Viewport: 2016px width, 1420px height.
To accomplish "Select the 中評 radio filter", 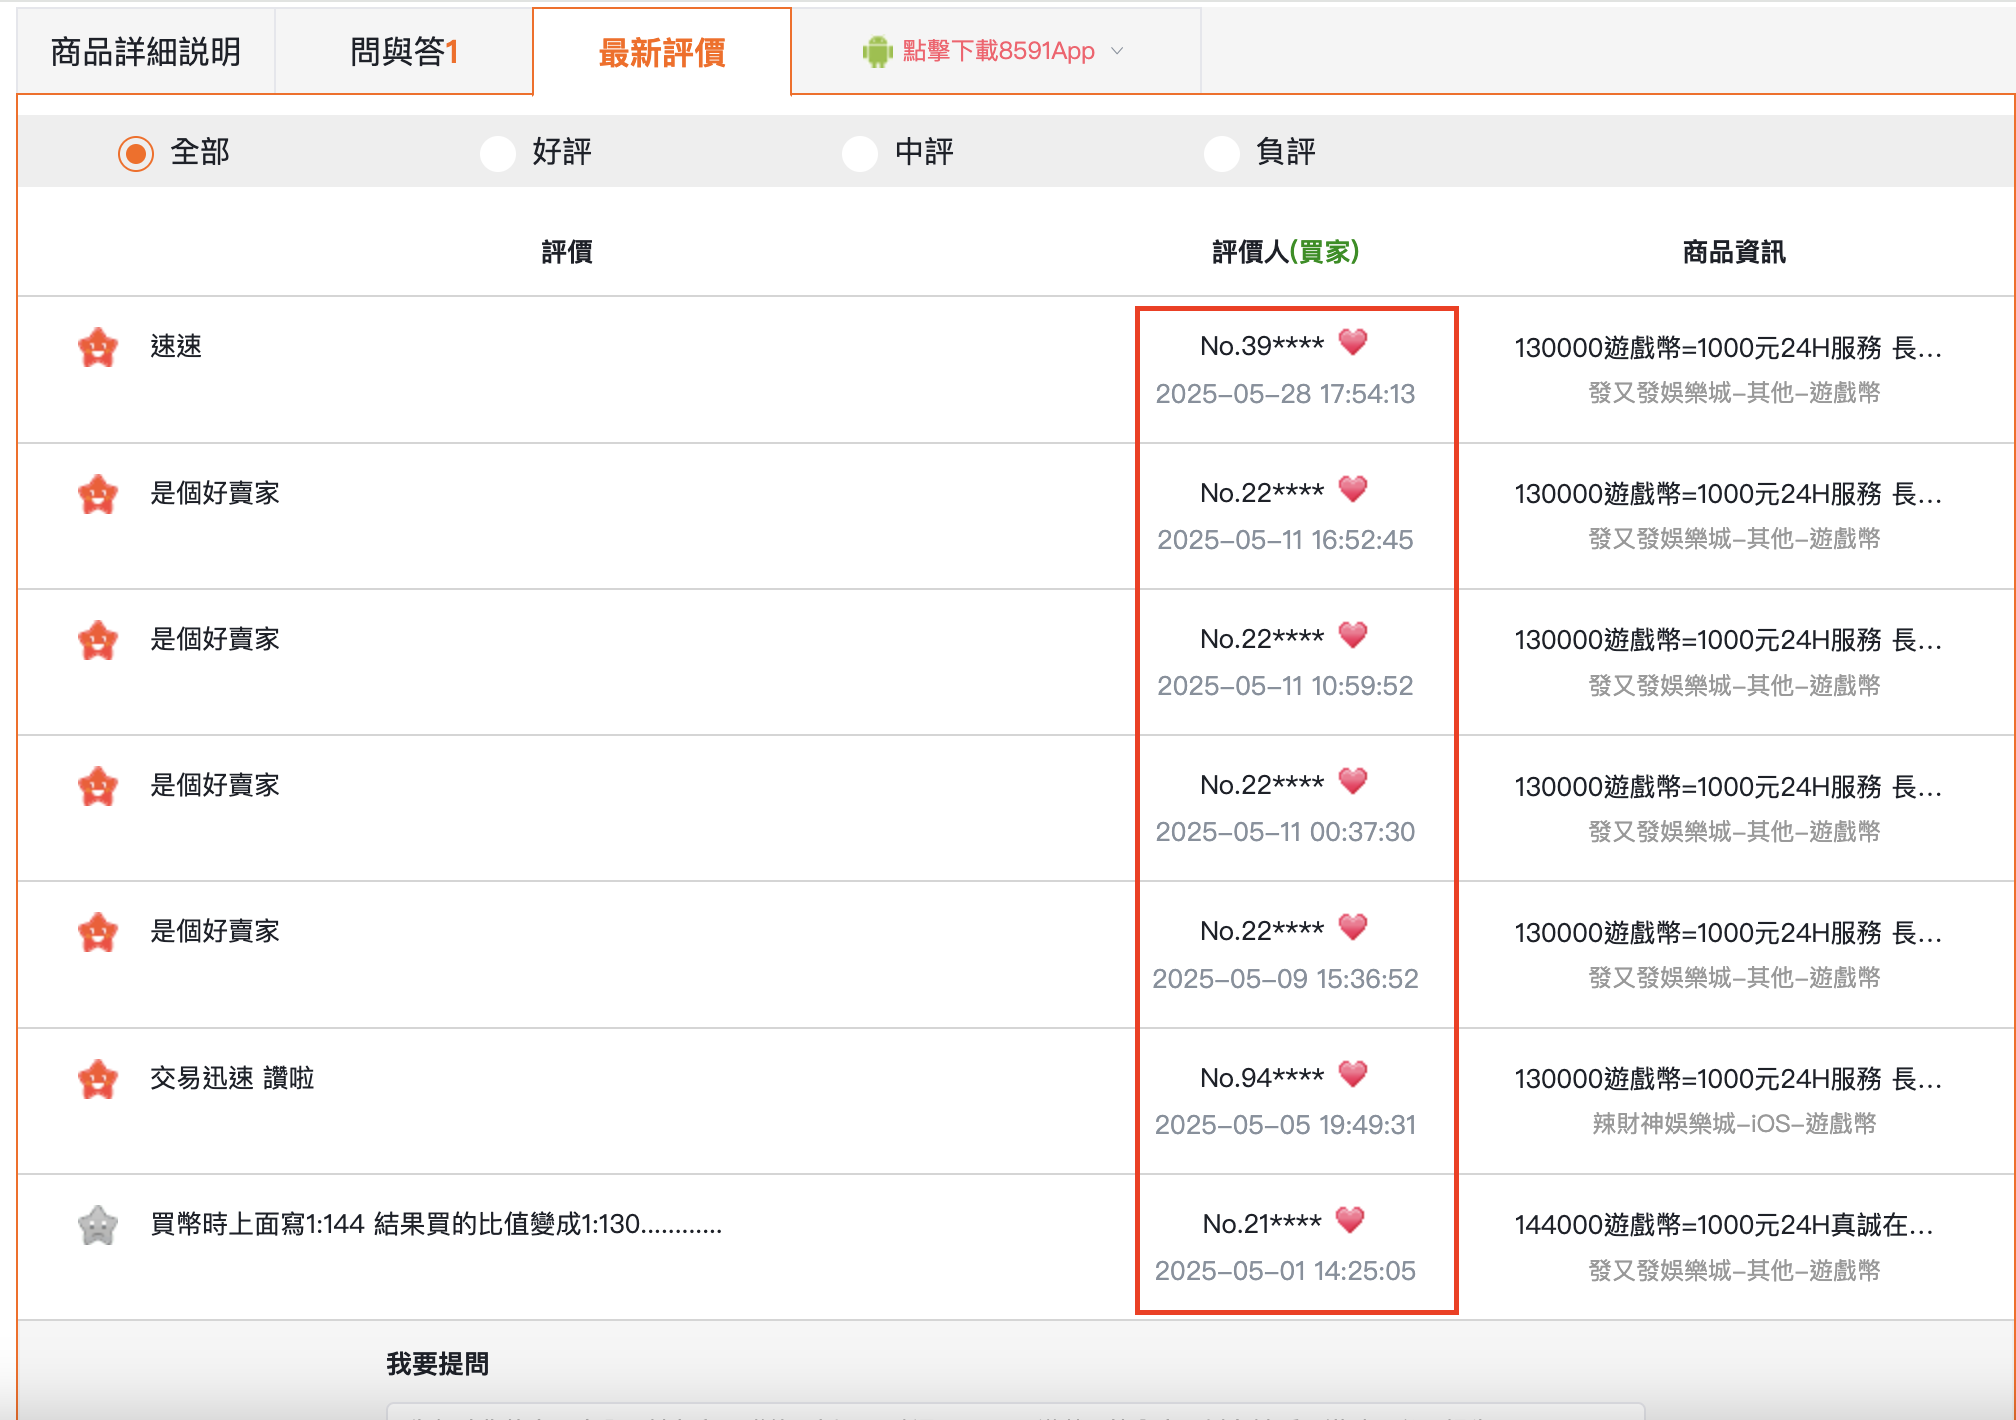I will (860, 153).
